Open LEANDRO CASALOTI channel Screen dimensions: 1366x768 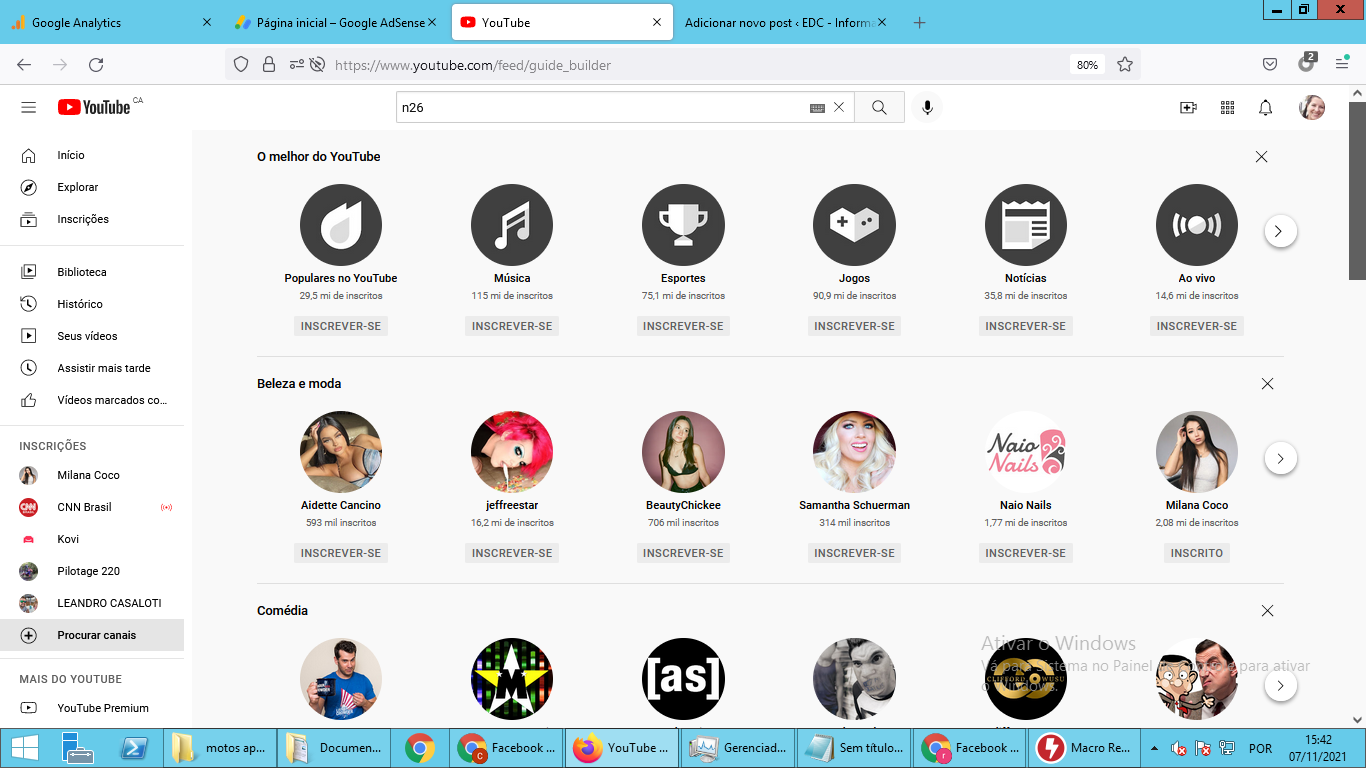tap(92, 603)
